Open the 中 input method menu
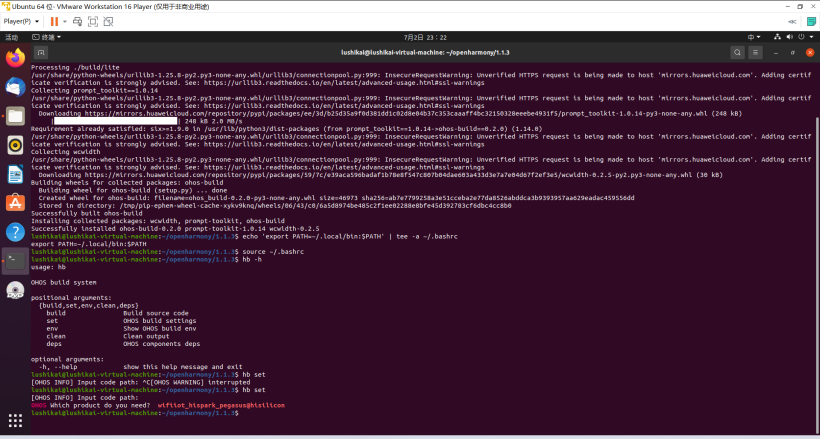 click(x=754, y=37)
